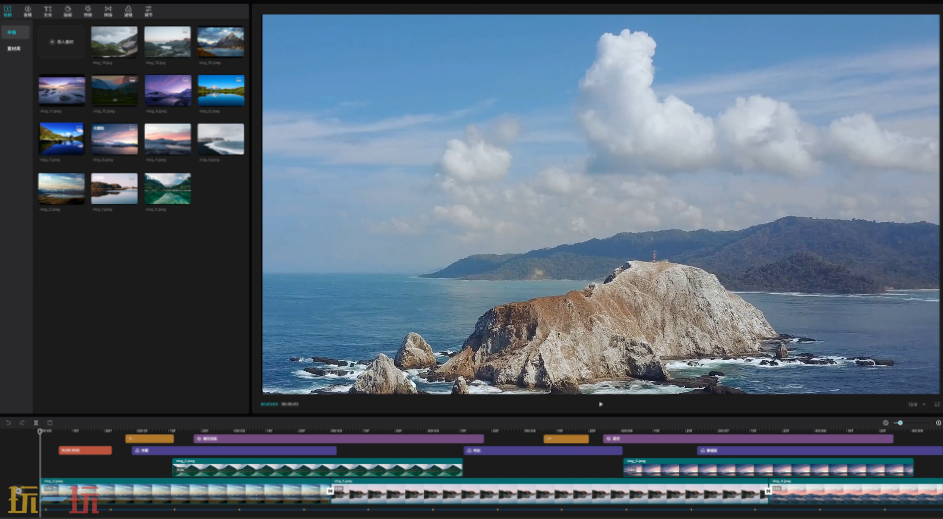Select the last pink-purple effect clip
943x519 pixels.
click(748, 439)
